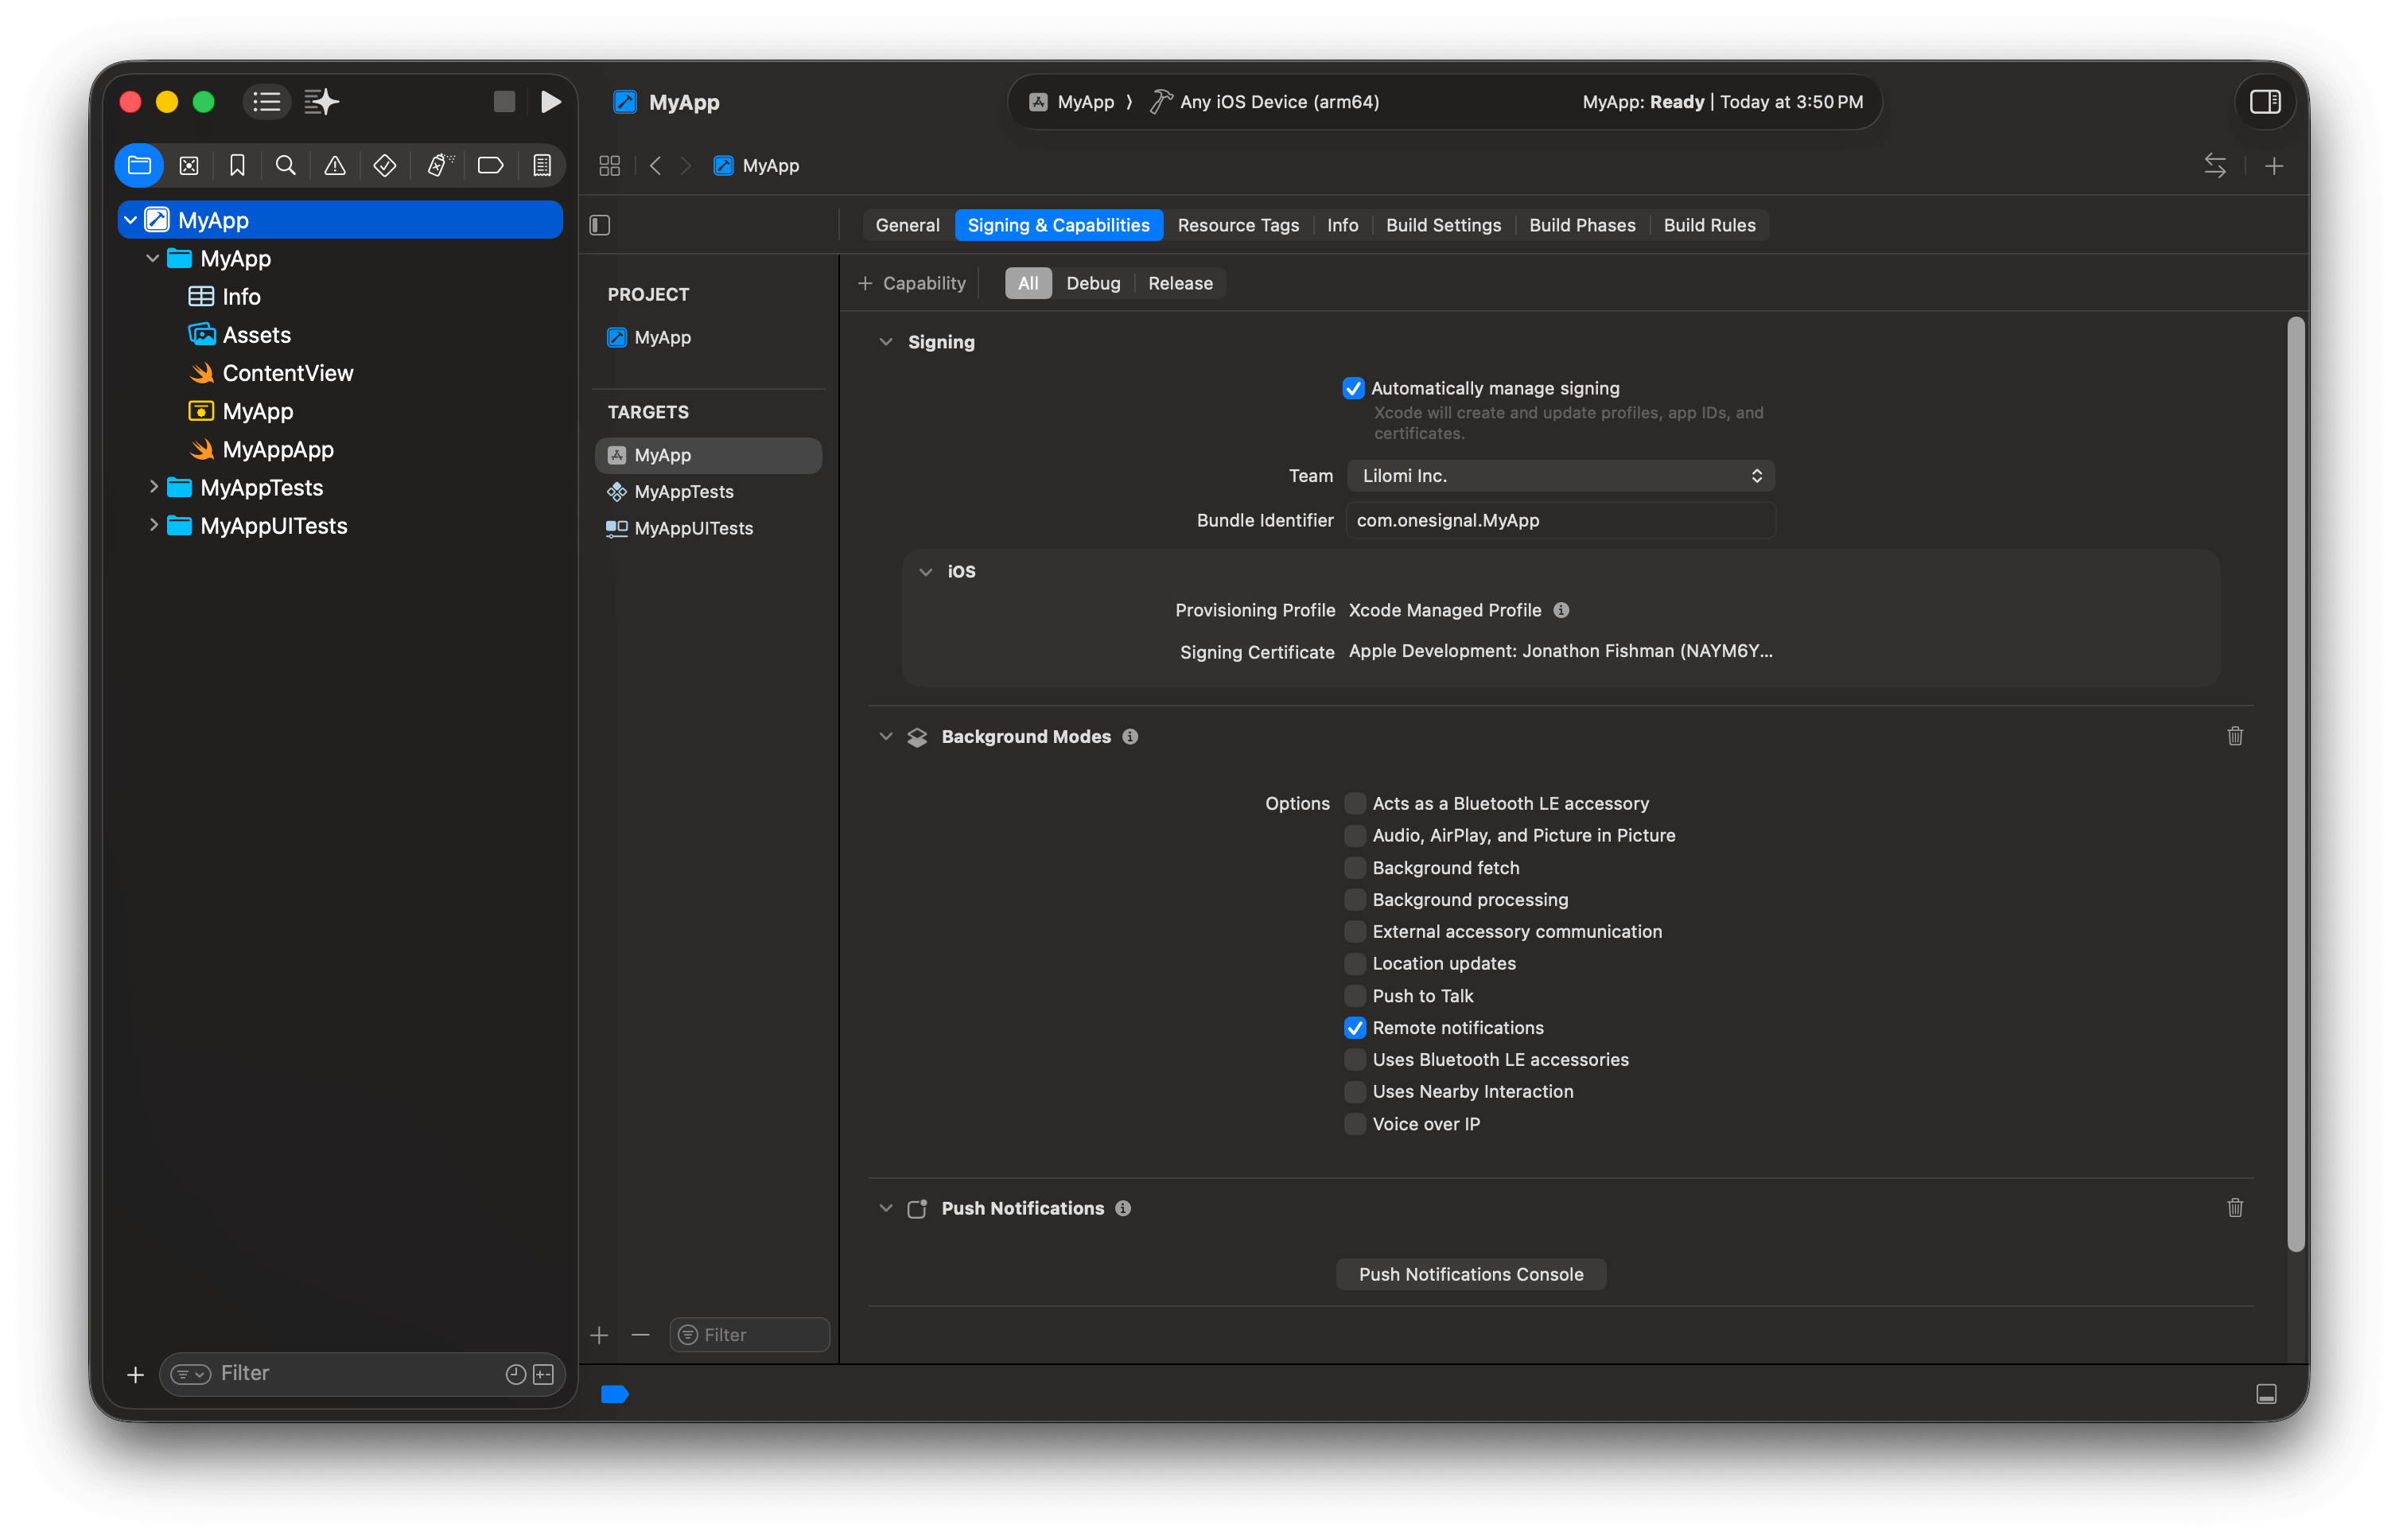
Task: Toggle the debug area at bottom right
Action: (2267, 1394)
